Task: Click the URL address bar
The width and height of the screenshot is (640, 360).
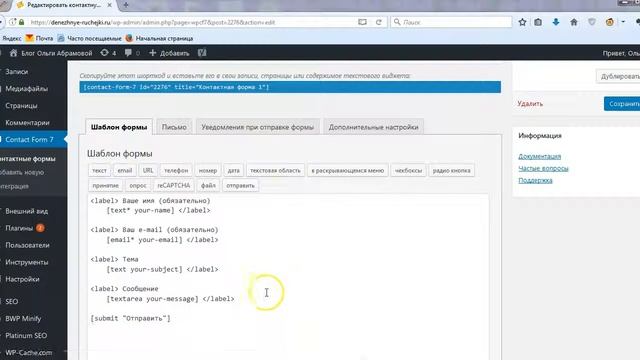Action: point(192,22)
